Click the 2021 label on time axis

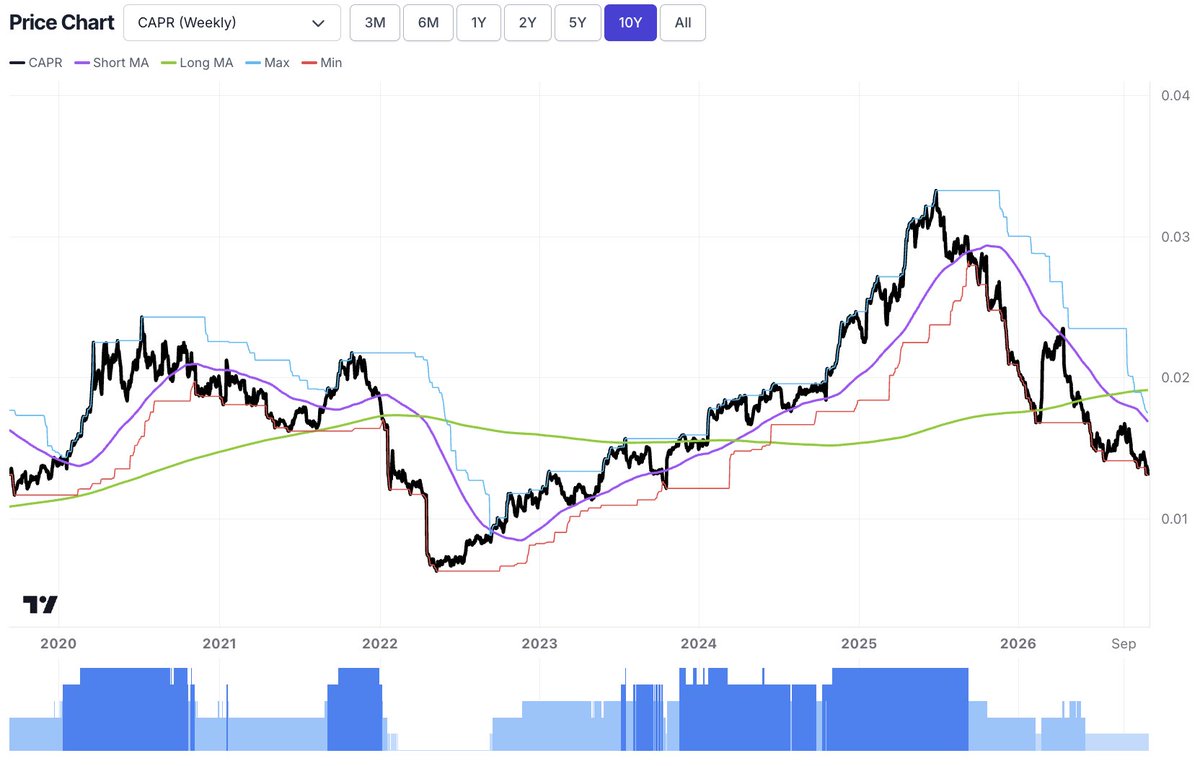pos(218,644)
